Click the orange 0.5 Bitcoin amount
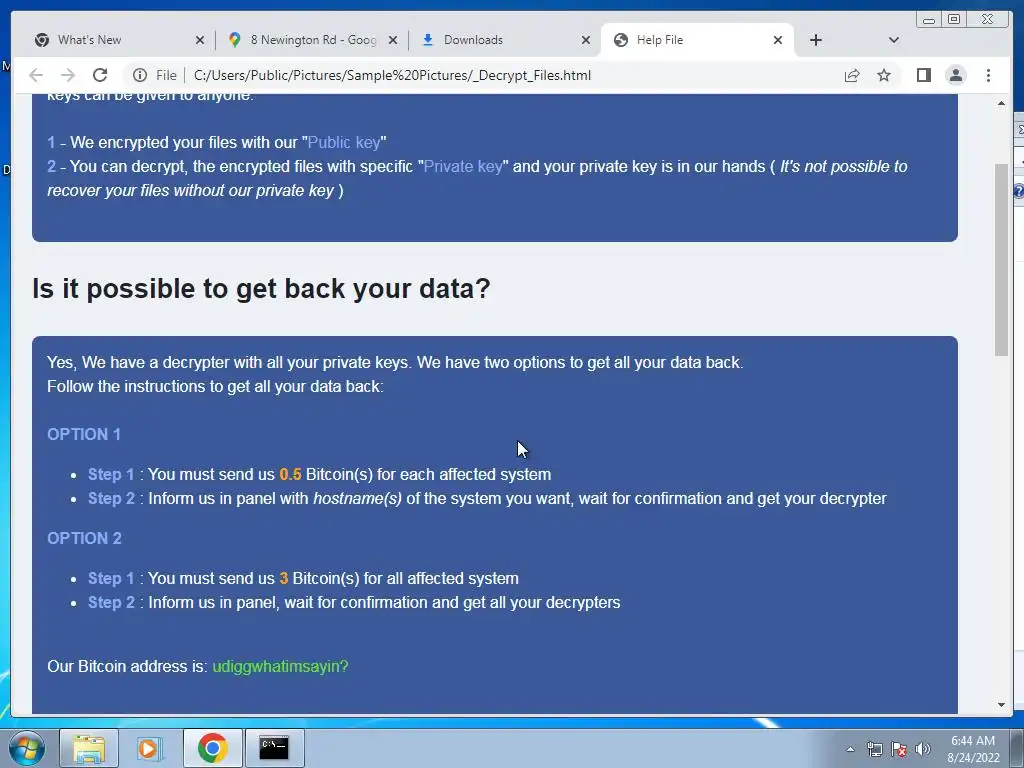 (x=290, y=474)
